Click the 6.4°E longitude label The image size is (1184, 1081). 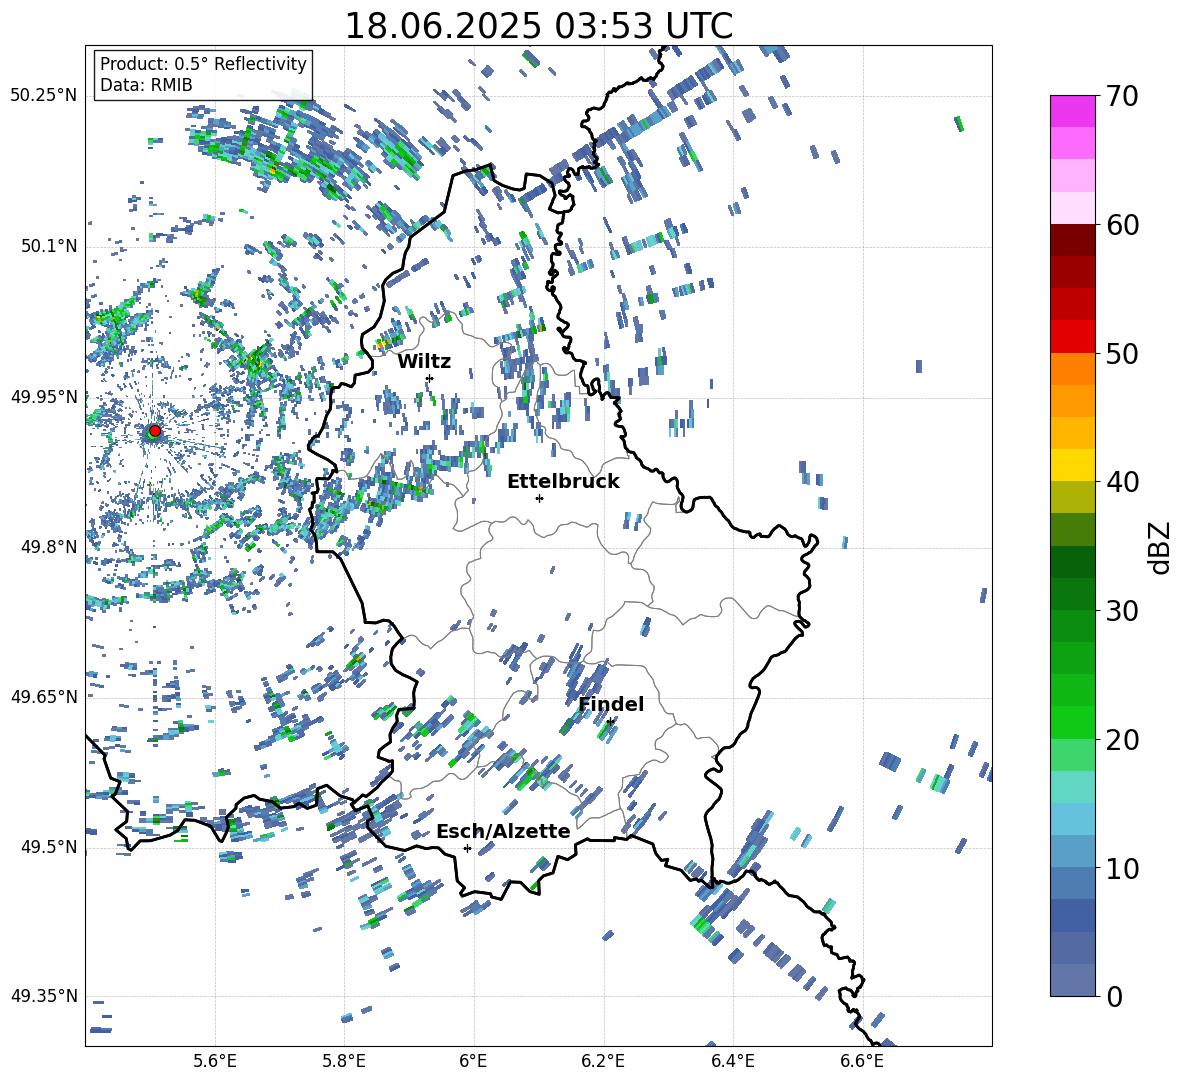click(x=732, y=1061)
